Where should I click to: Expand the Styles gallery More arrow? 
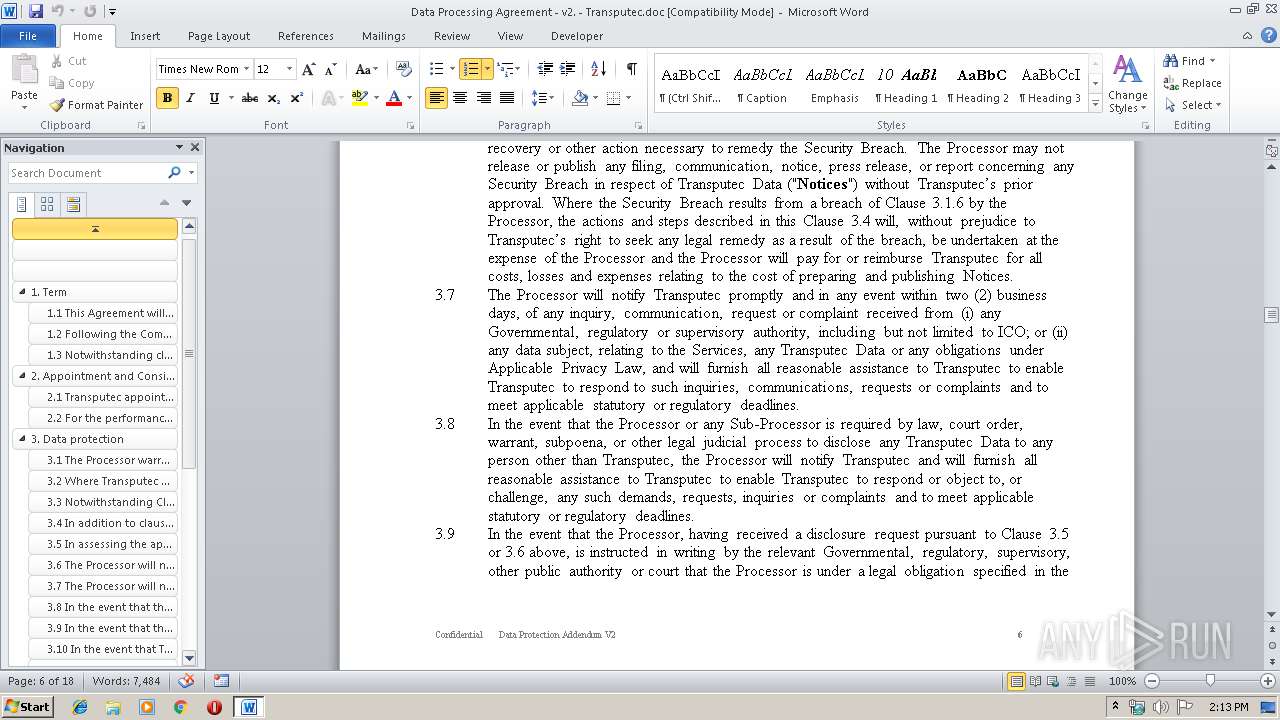coord(1096,105)
